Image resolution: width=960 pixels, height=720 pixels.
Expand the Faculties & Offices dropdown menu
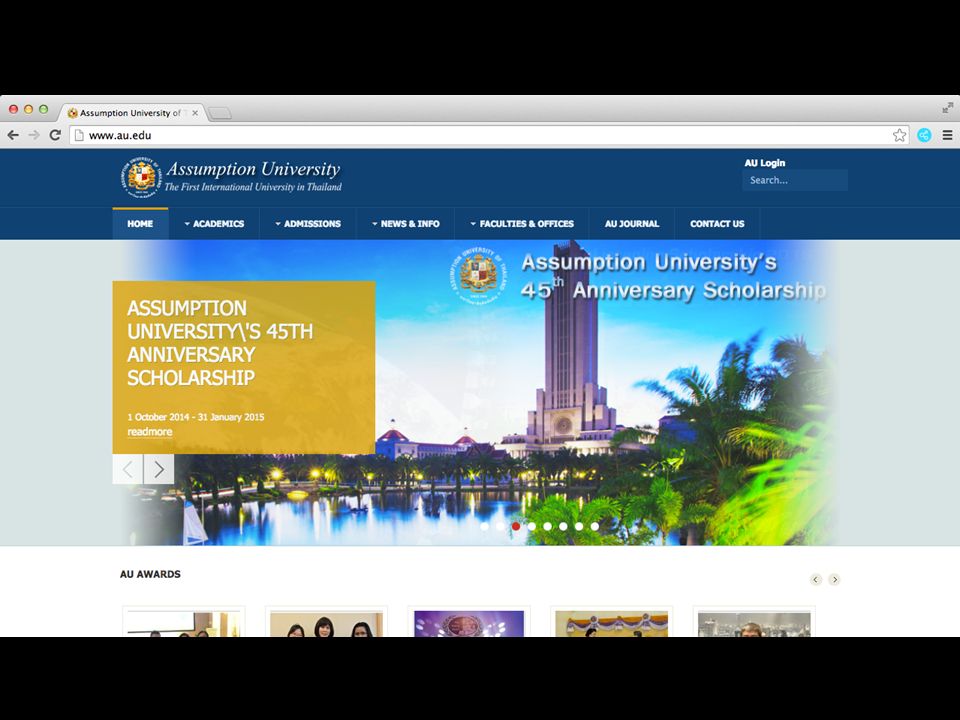[522, 223]
